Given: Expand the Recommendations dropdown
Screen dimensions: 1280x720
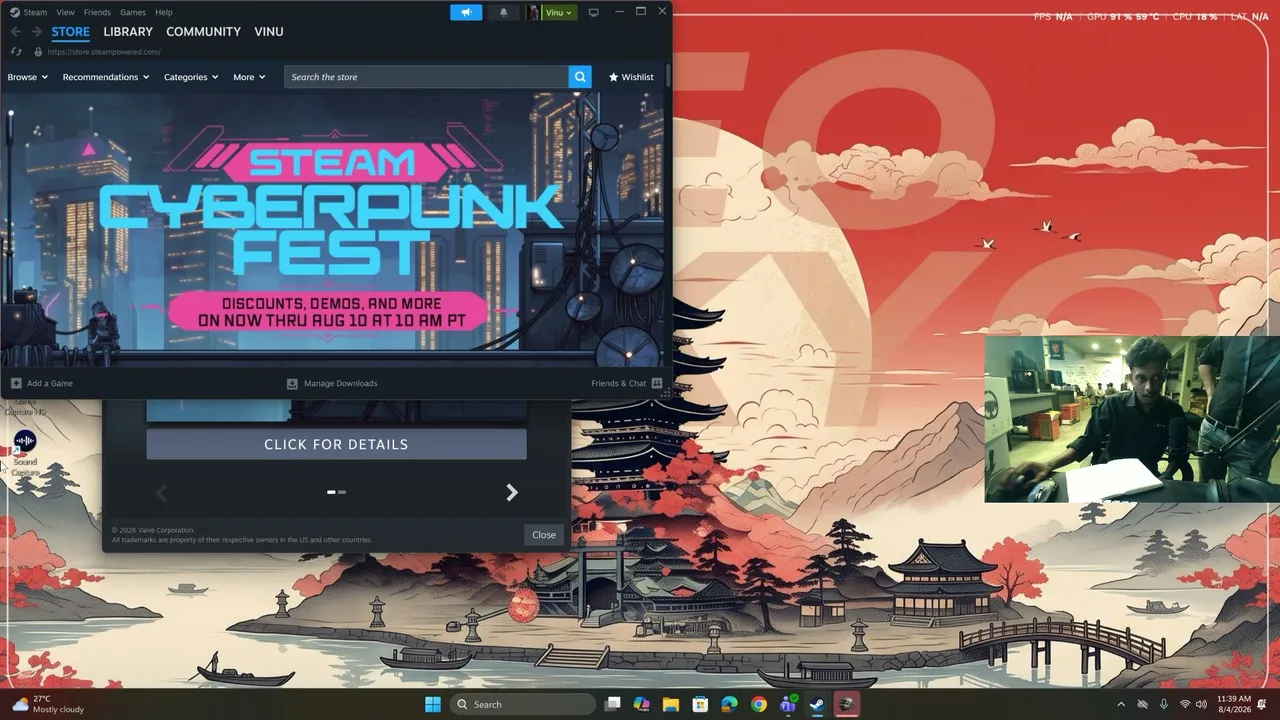Looking at the screenshot, I should tap(106, 77).
